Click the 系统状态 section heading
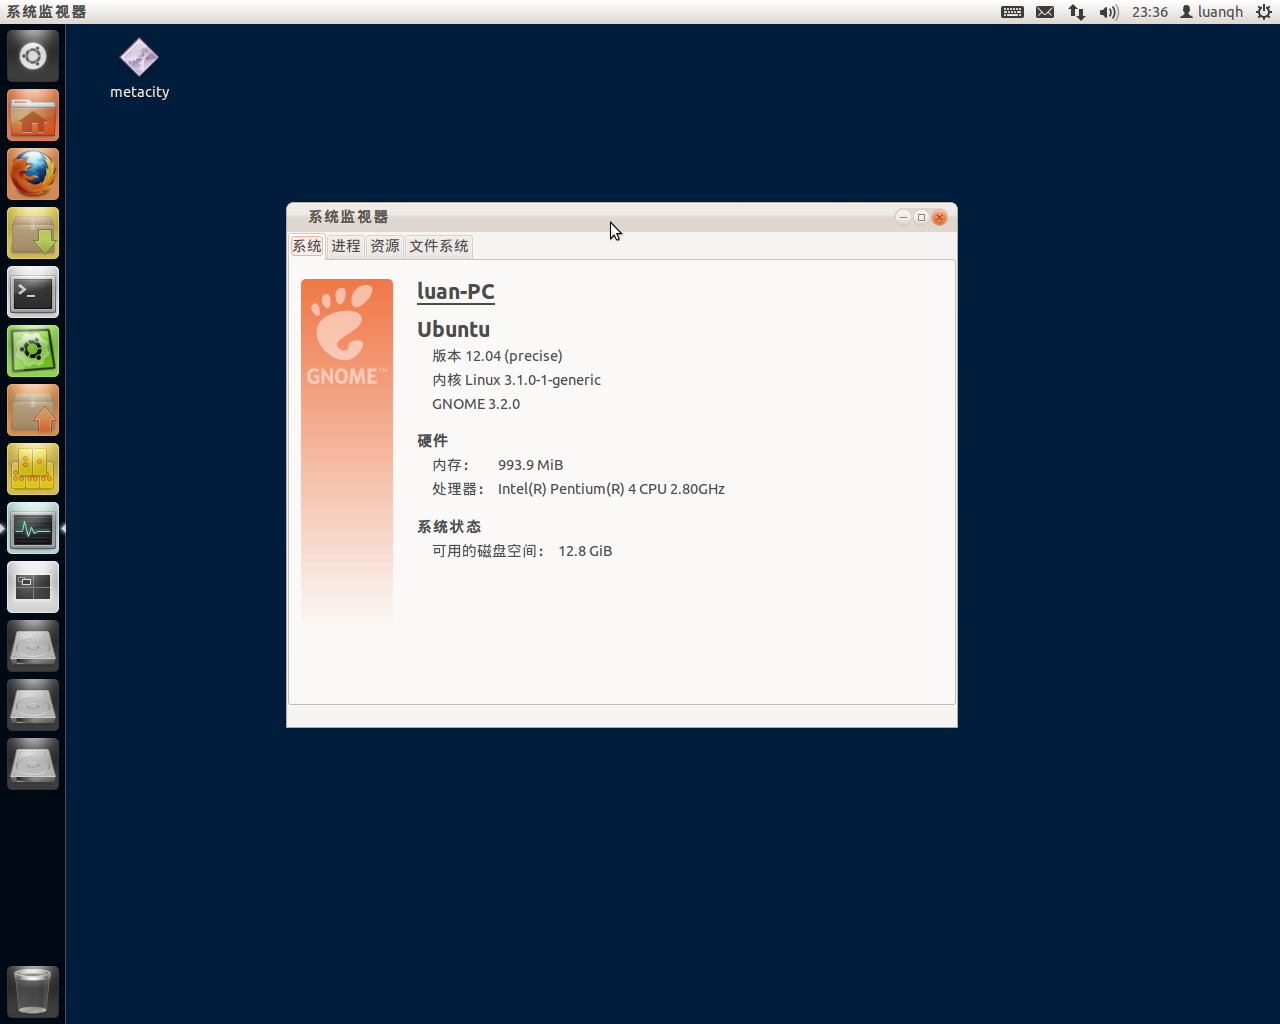1280x1024 pixels. pos(449,527)
